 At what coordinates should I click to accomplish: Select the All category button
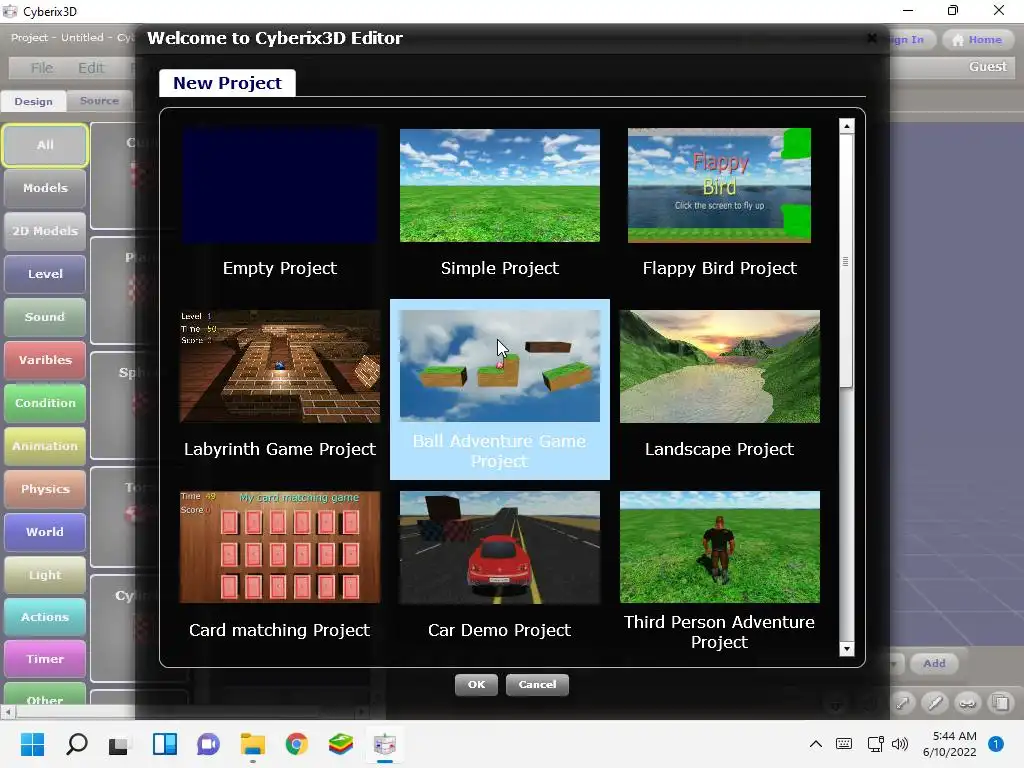click(44, 145)
